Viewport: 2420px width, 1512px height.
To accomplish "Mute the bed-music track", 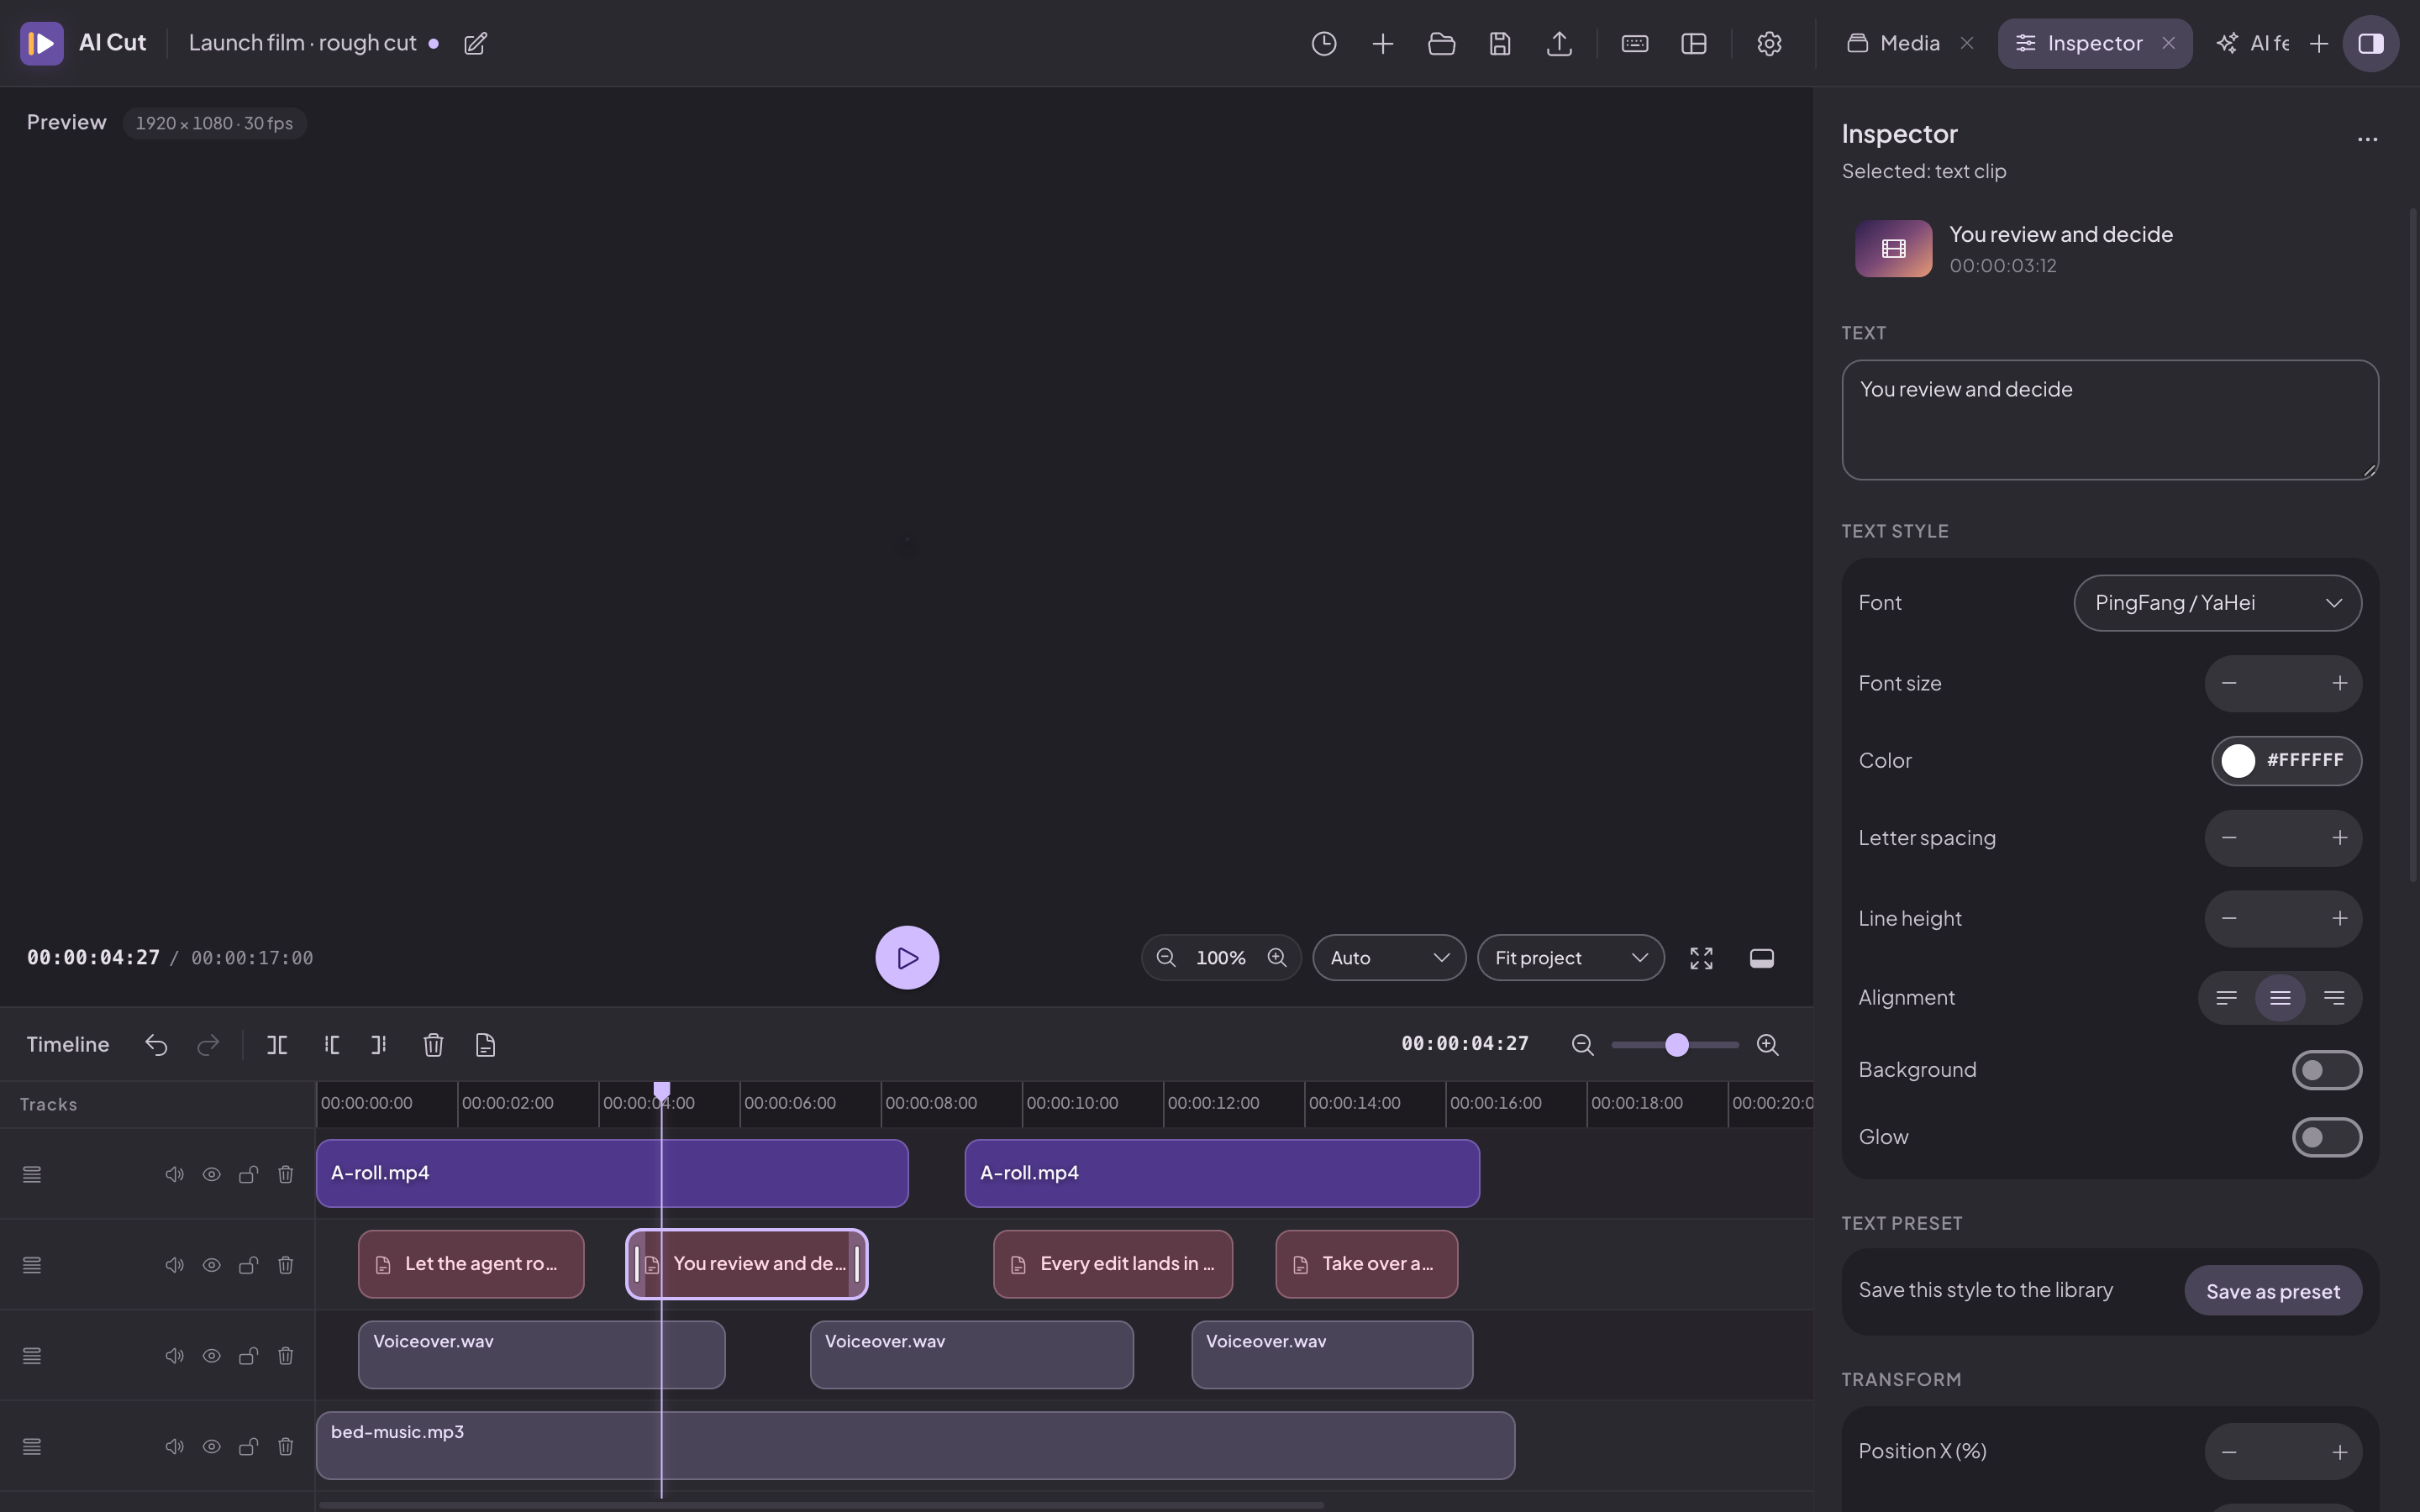I will click(174, 1446).
